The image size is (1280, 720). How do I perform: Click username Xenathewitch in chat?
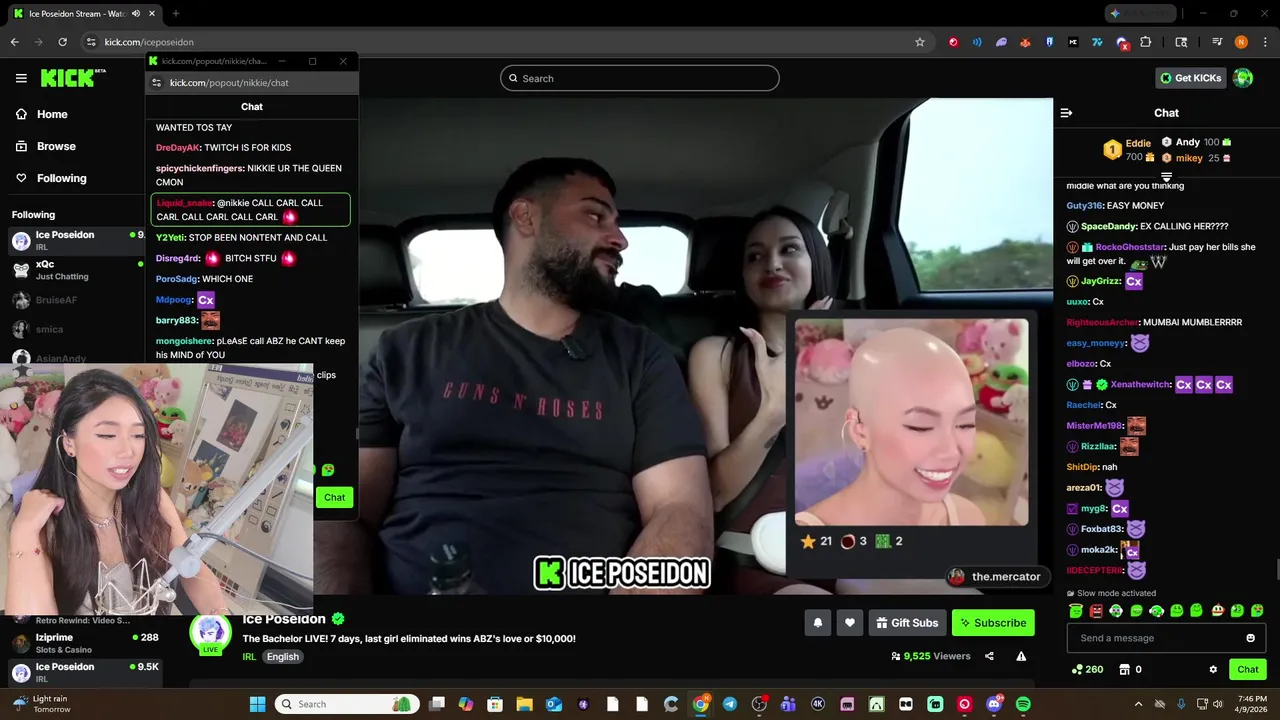(x=1140, y=384)
